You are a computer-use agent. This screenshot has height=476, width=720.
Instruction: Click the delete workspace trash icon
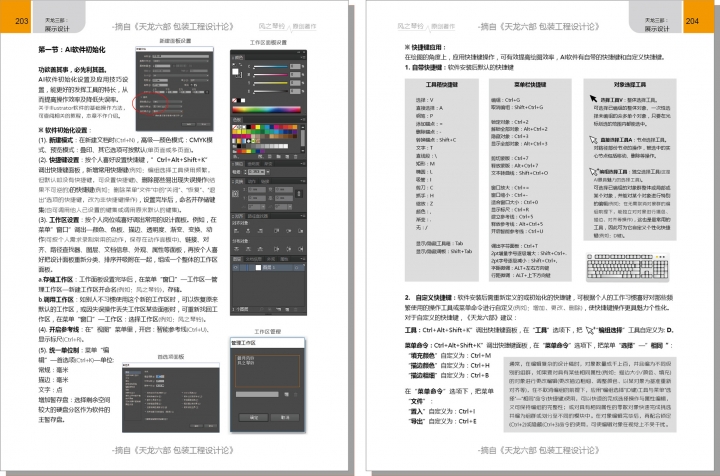pos(295,394)
